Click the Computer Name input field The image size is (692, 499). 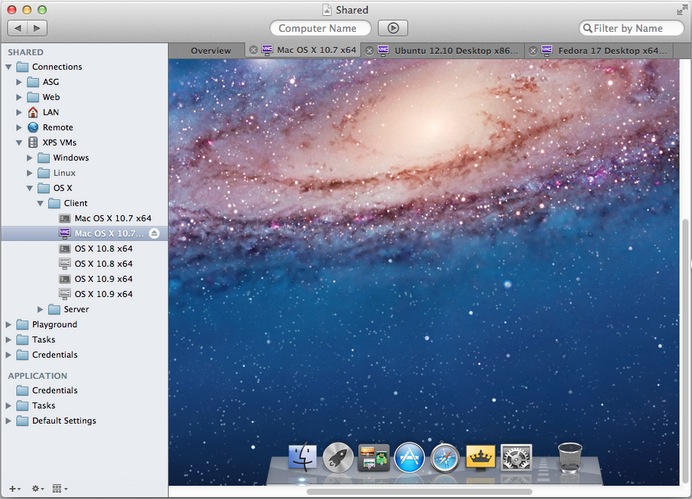[x=320, y=28]
